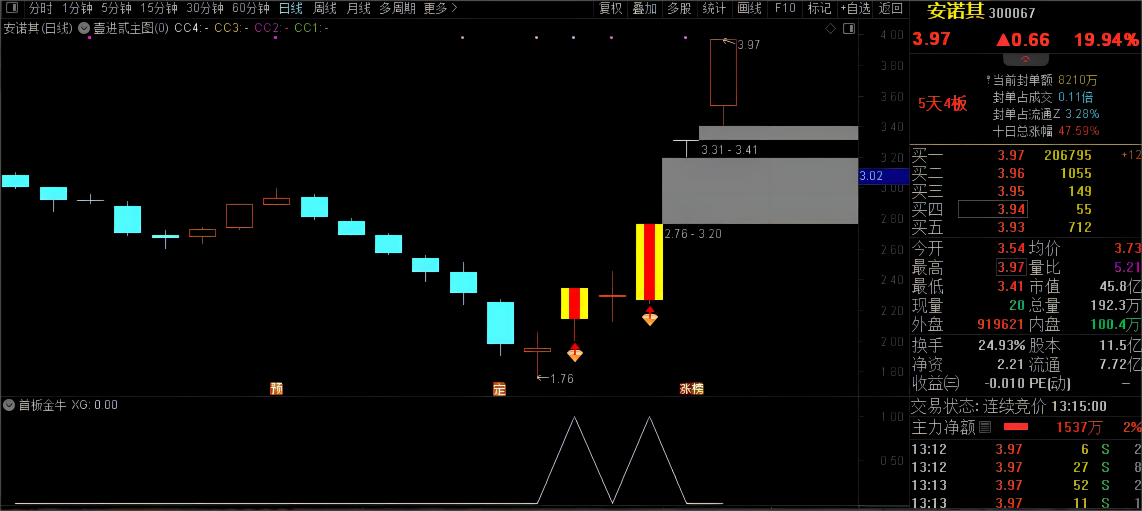
Task: Expand 更多 period options
Action: tap(440, 9)
